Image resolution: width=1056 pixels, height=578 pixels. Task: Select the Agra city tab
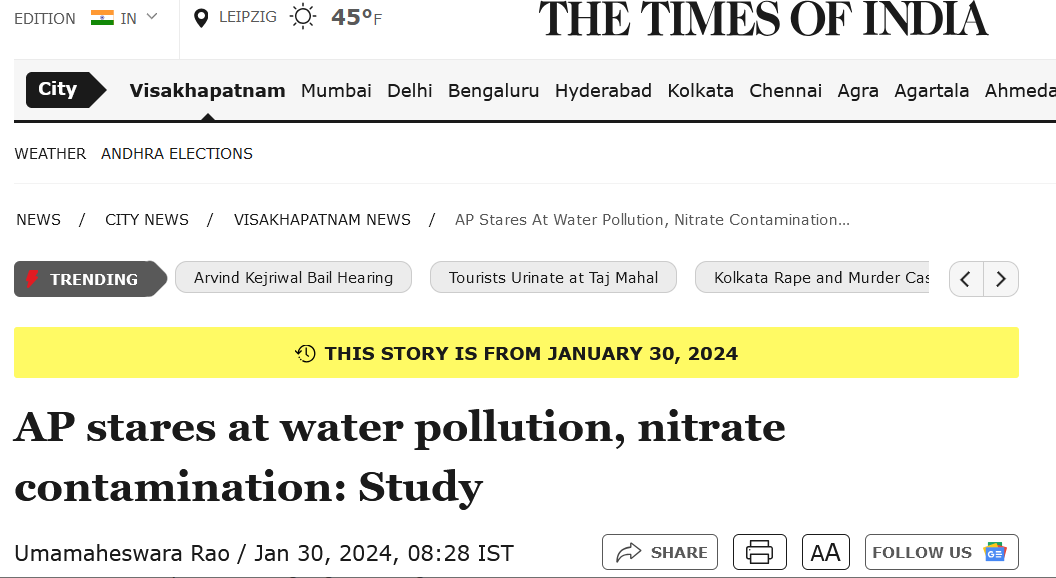(858, 92)
